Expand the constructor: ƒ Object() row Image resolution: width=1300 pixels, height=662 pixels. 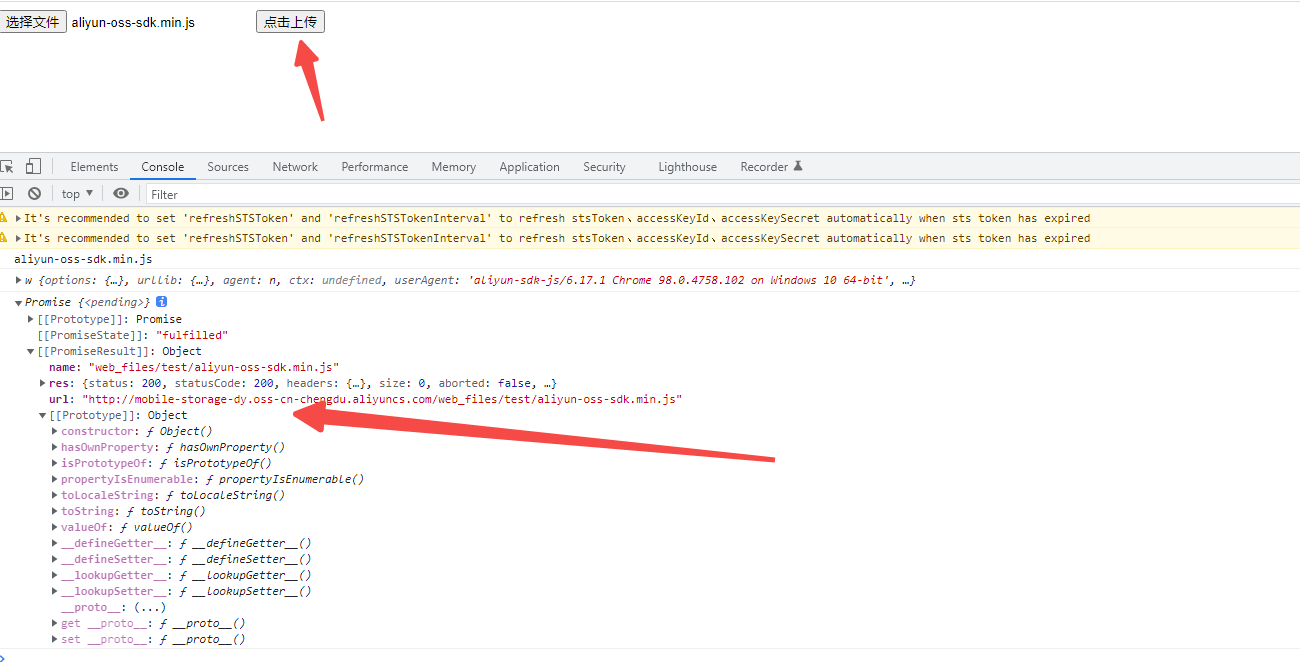coord(54,431)
